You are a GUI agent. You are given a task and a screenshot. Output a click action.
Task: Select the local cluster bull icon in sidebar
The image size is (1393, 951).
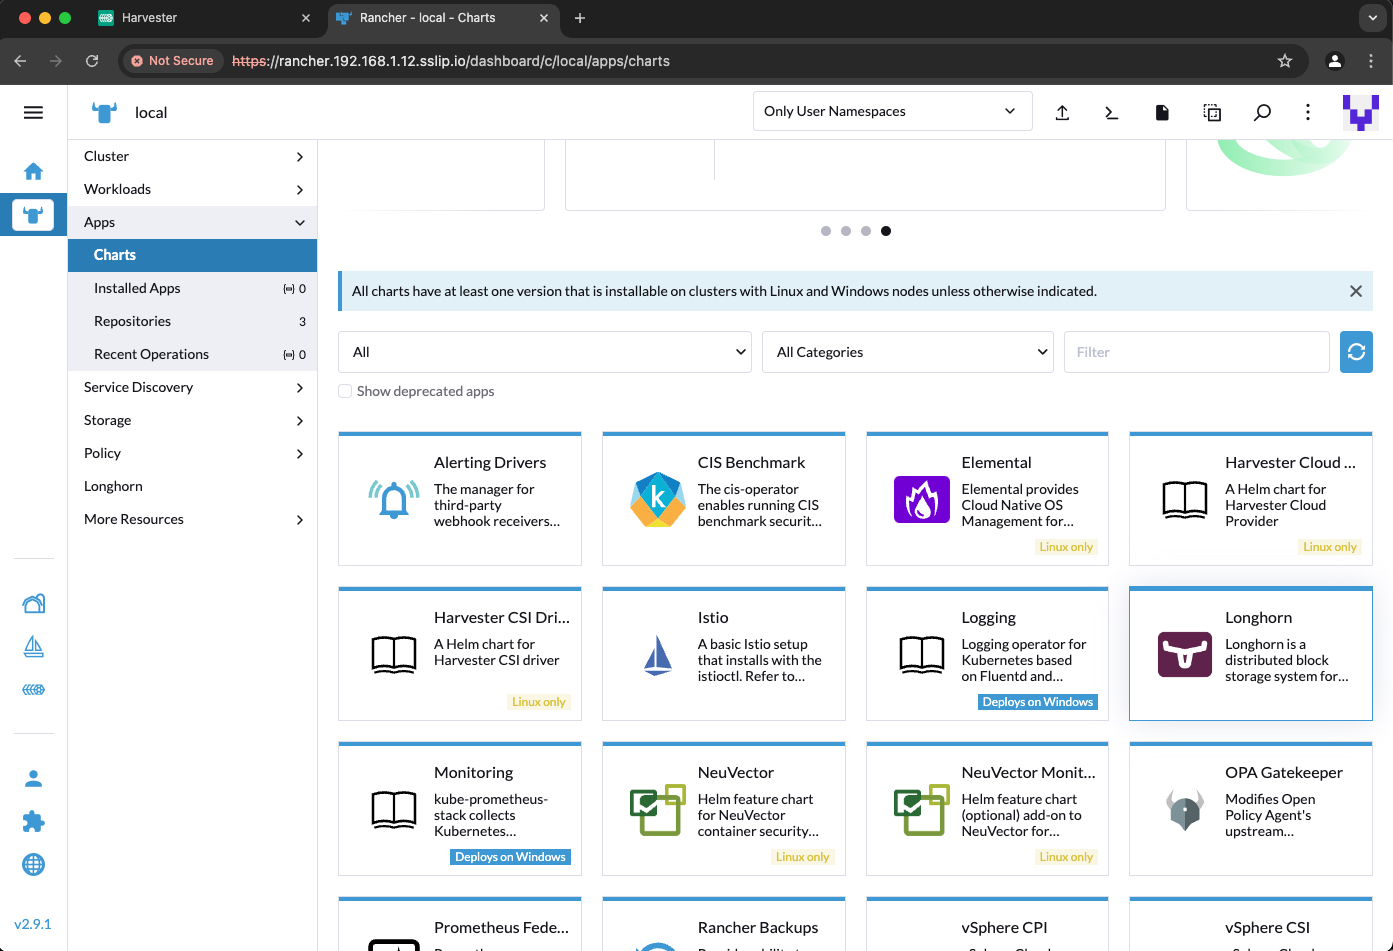pyautogui.click(x=33, y=214)
